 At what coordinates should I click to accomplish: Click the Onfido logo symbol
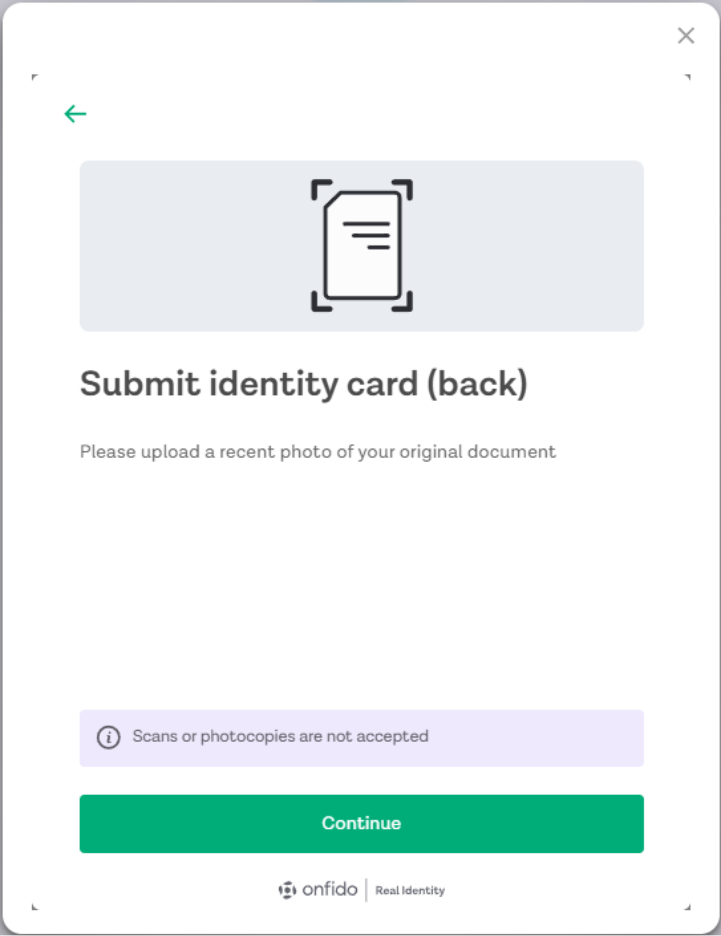[288, 890]
